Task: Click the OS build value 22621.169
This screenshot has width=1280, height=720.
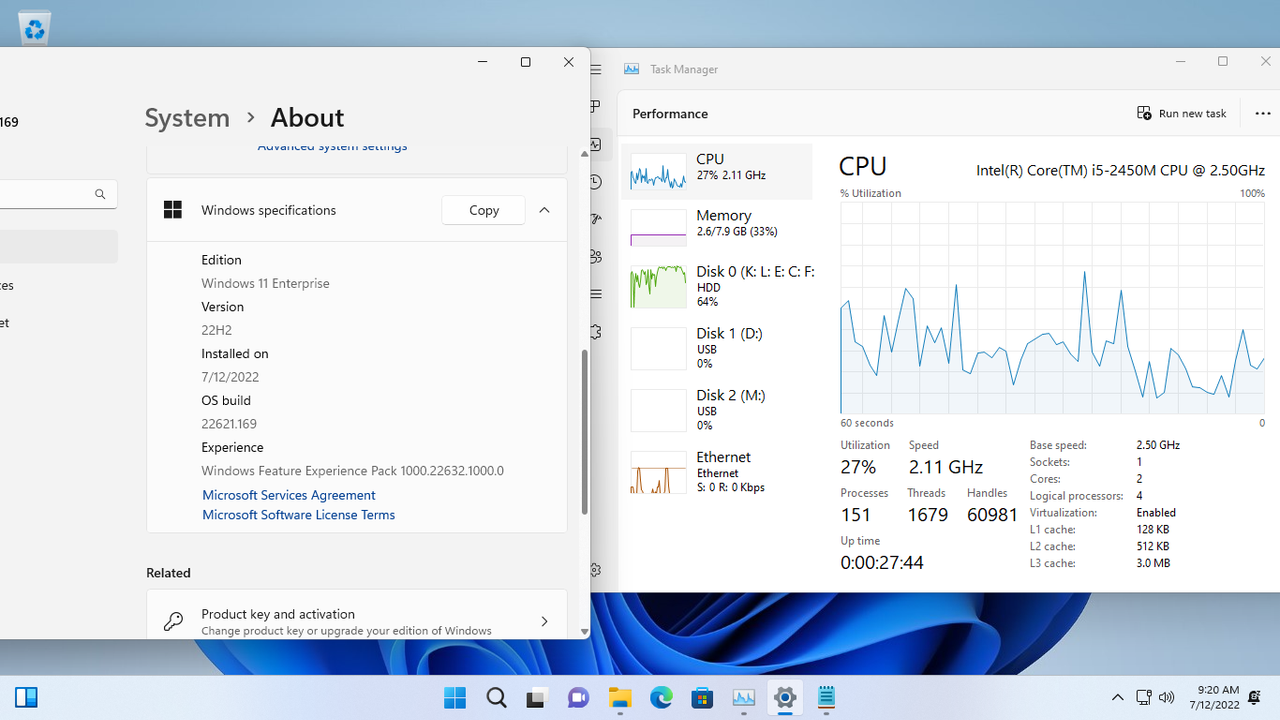Action: coord(229,424)
